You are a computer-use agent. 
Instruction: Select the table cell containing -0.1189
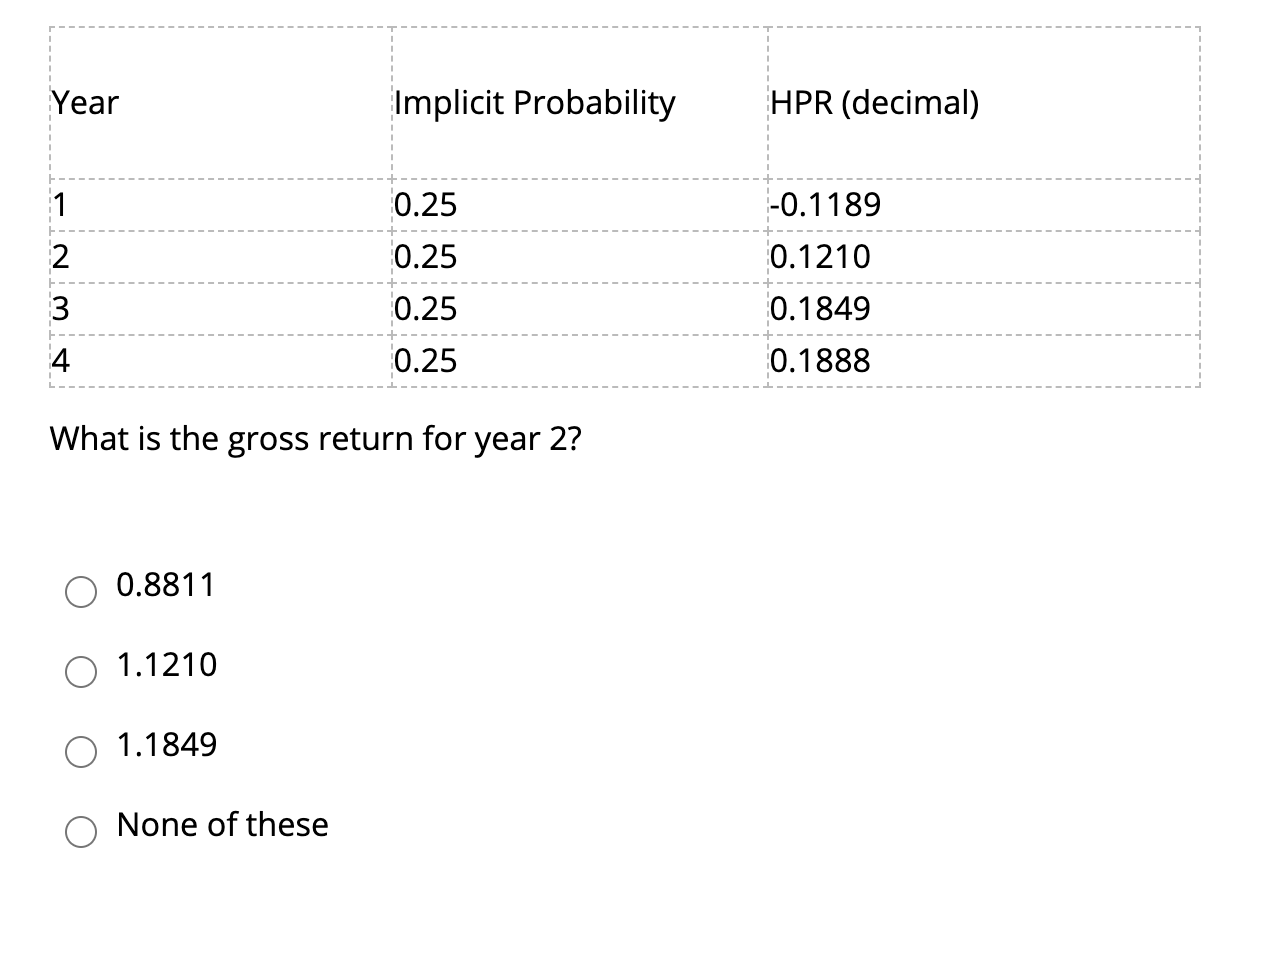coord(825,204)
